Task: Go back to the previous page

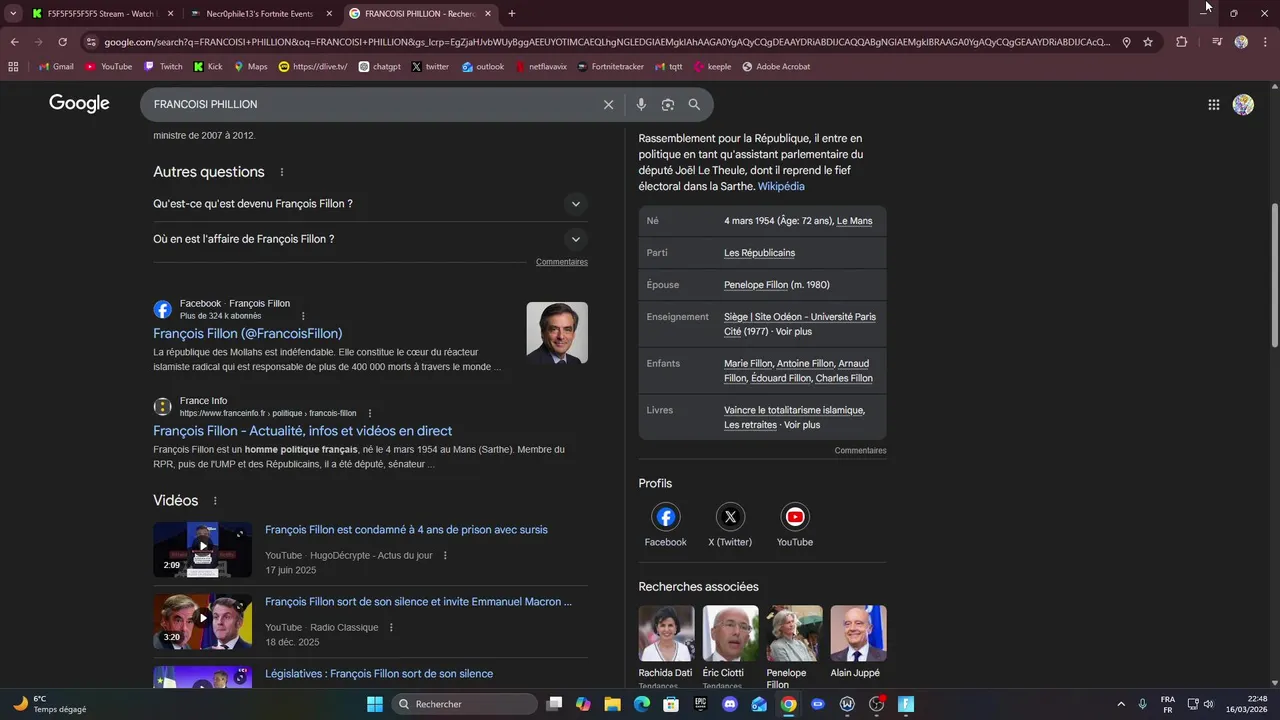Action: (14, 42)
